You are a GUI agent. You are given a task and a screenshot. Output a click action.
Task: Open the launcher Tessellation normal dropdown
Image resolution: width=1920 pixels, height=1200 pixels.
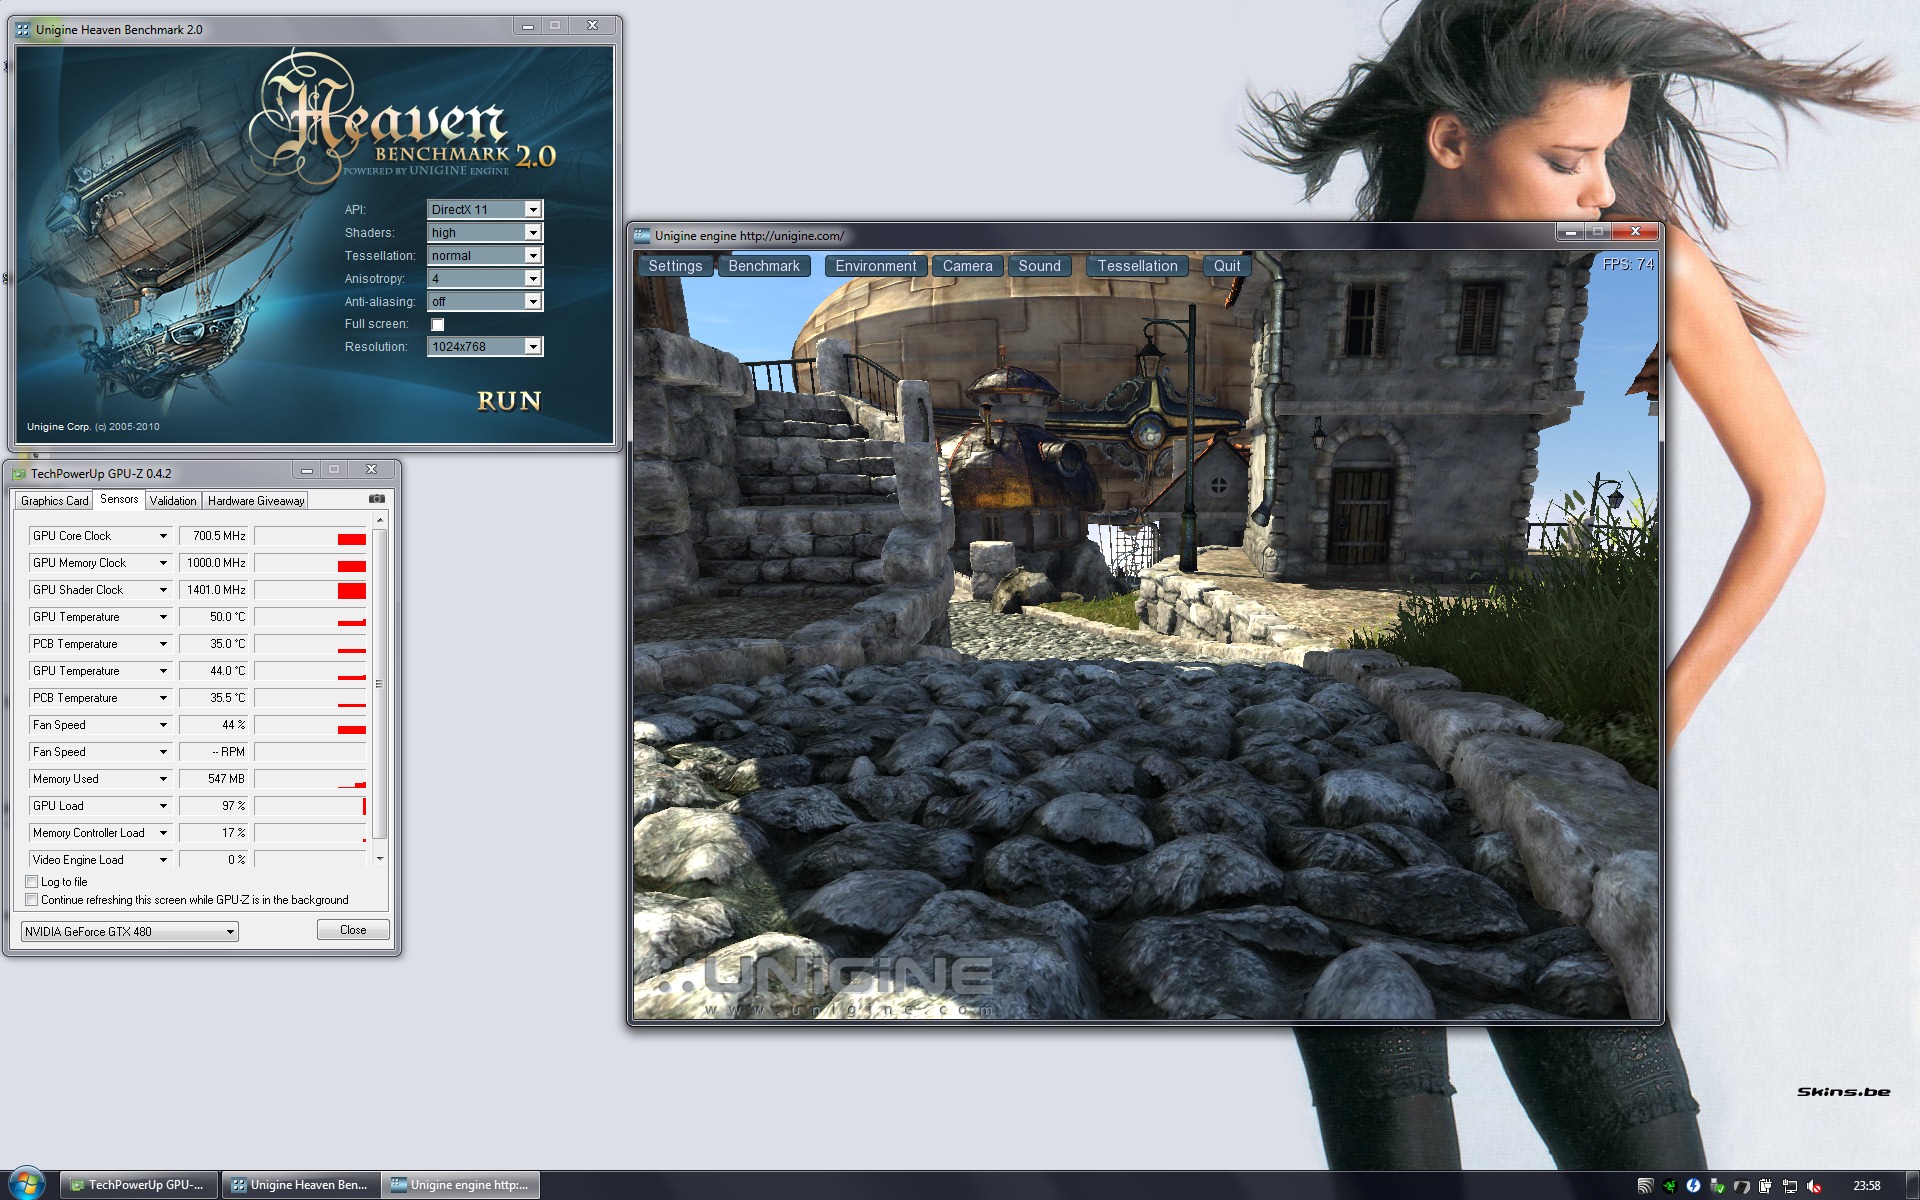click(x=485, y=255)
